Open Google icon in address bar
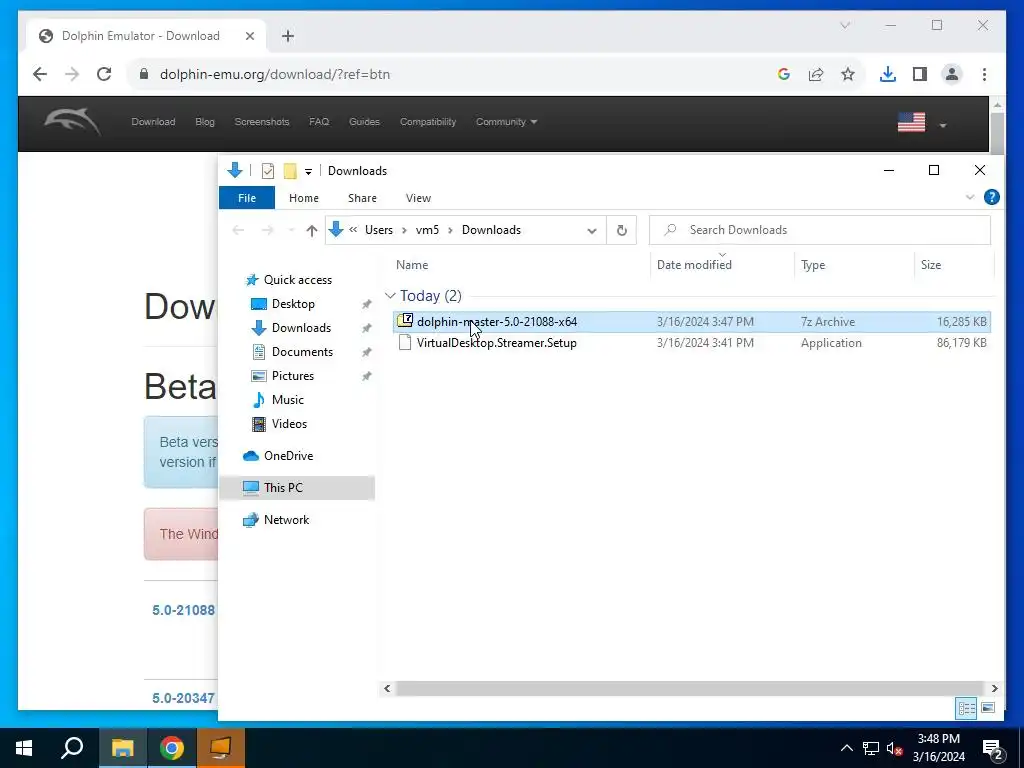The width and height of the screenshot is (1024, 768). point(784,74)
